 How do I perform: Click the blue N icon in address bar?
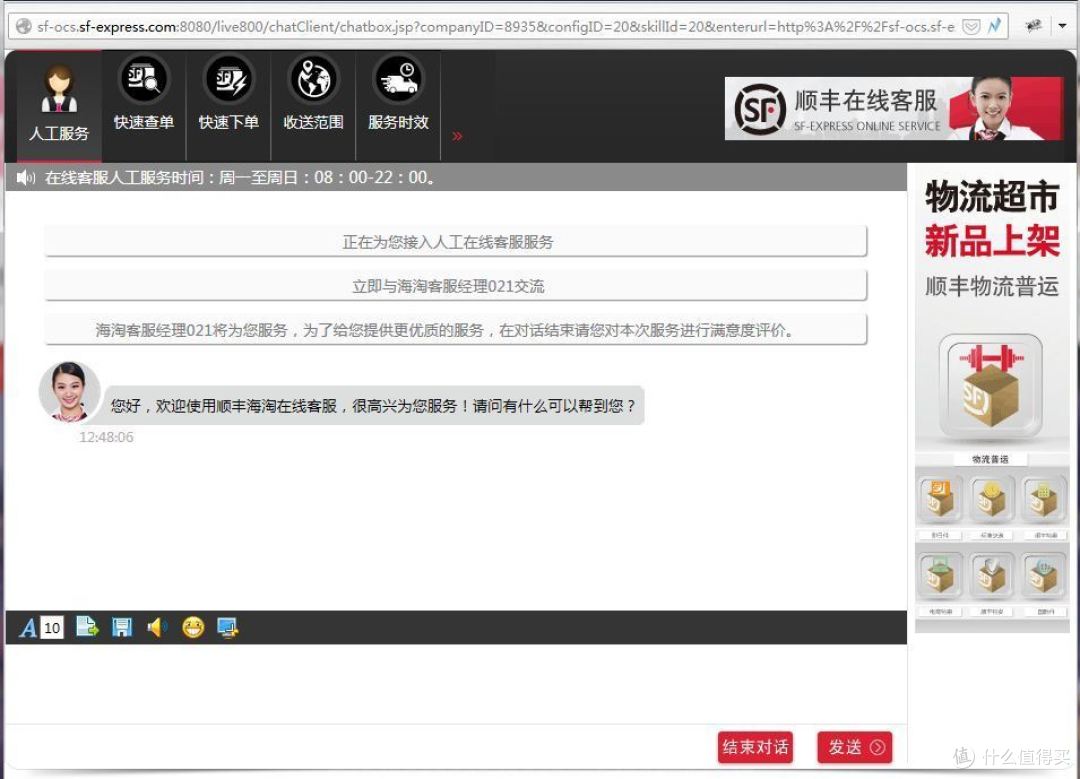pyautogui.click(x=994, y=26)
